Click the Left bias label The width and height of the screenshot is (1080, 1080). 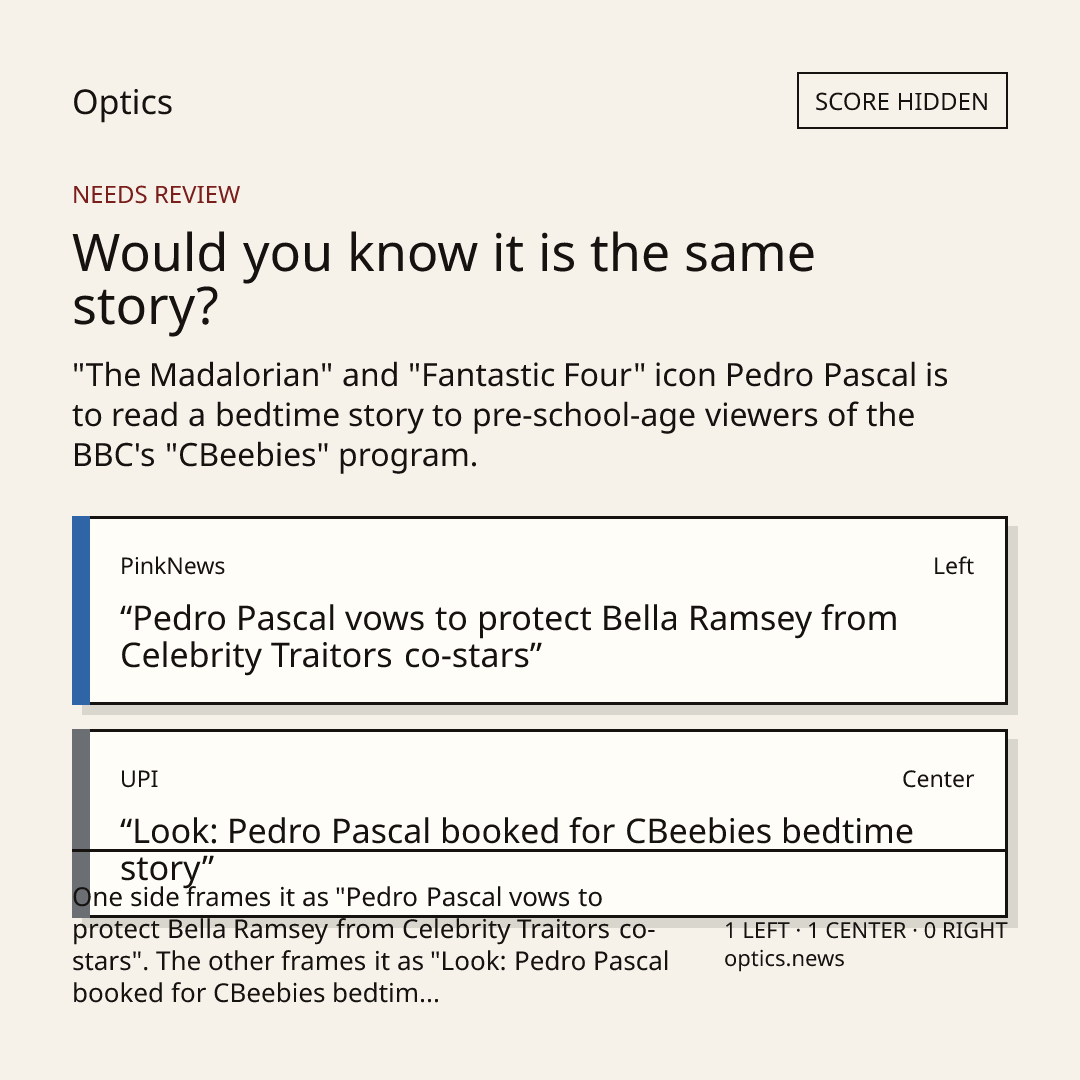coord(953,566)
